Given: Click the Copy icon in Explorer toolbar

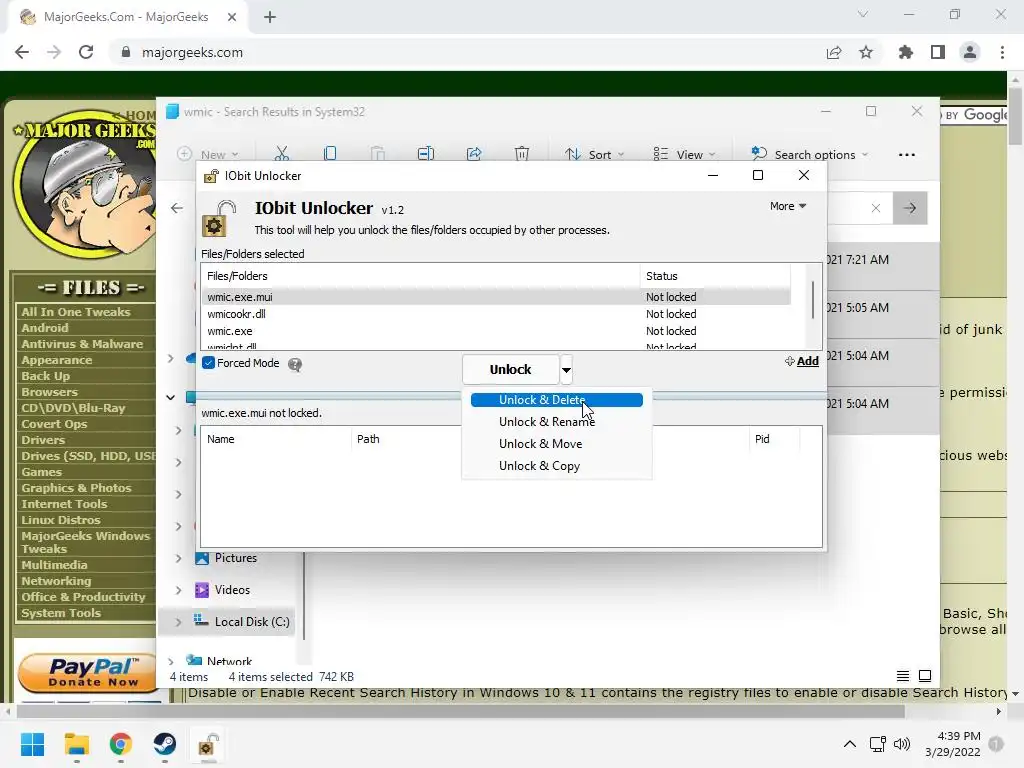Looking at the screenshot, I should coord(330,154).
